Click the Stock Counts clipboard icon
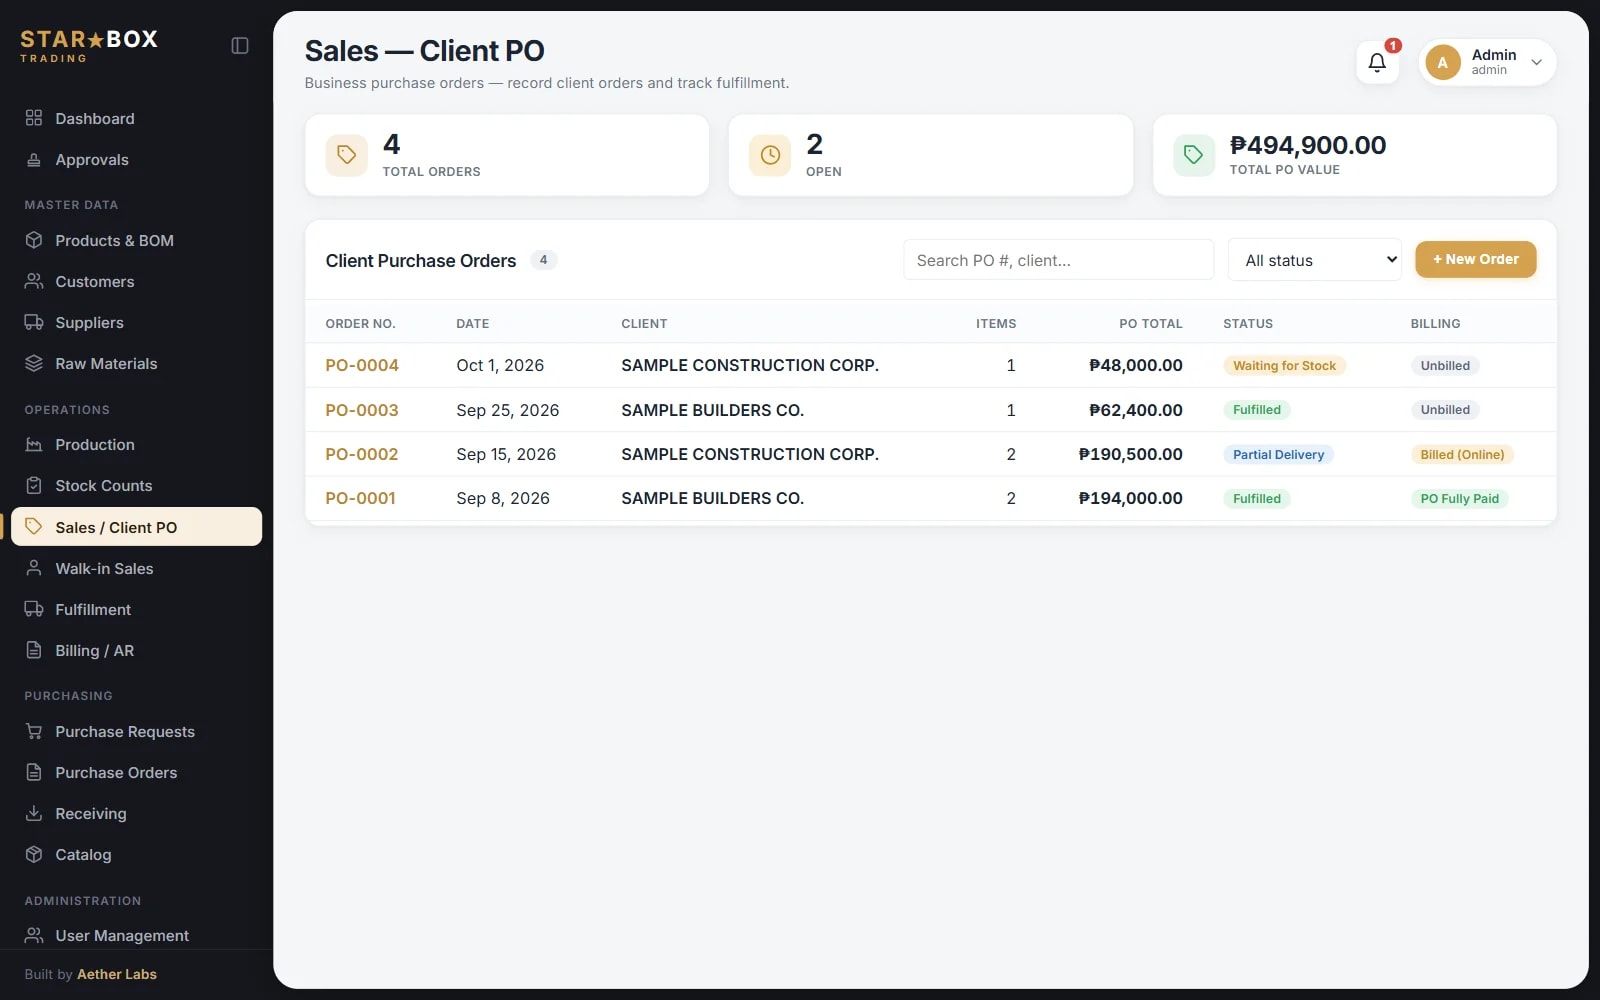 34,485
